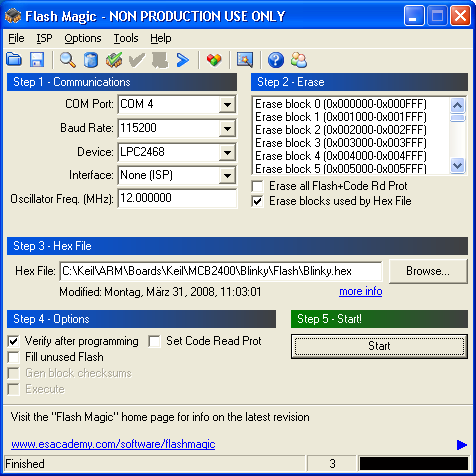476x476 pixels.
Task: Click the Browse... button
Action: [428, 271]
